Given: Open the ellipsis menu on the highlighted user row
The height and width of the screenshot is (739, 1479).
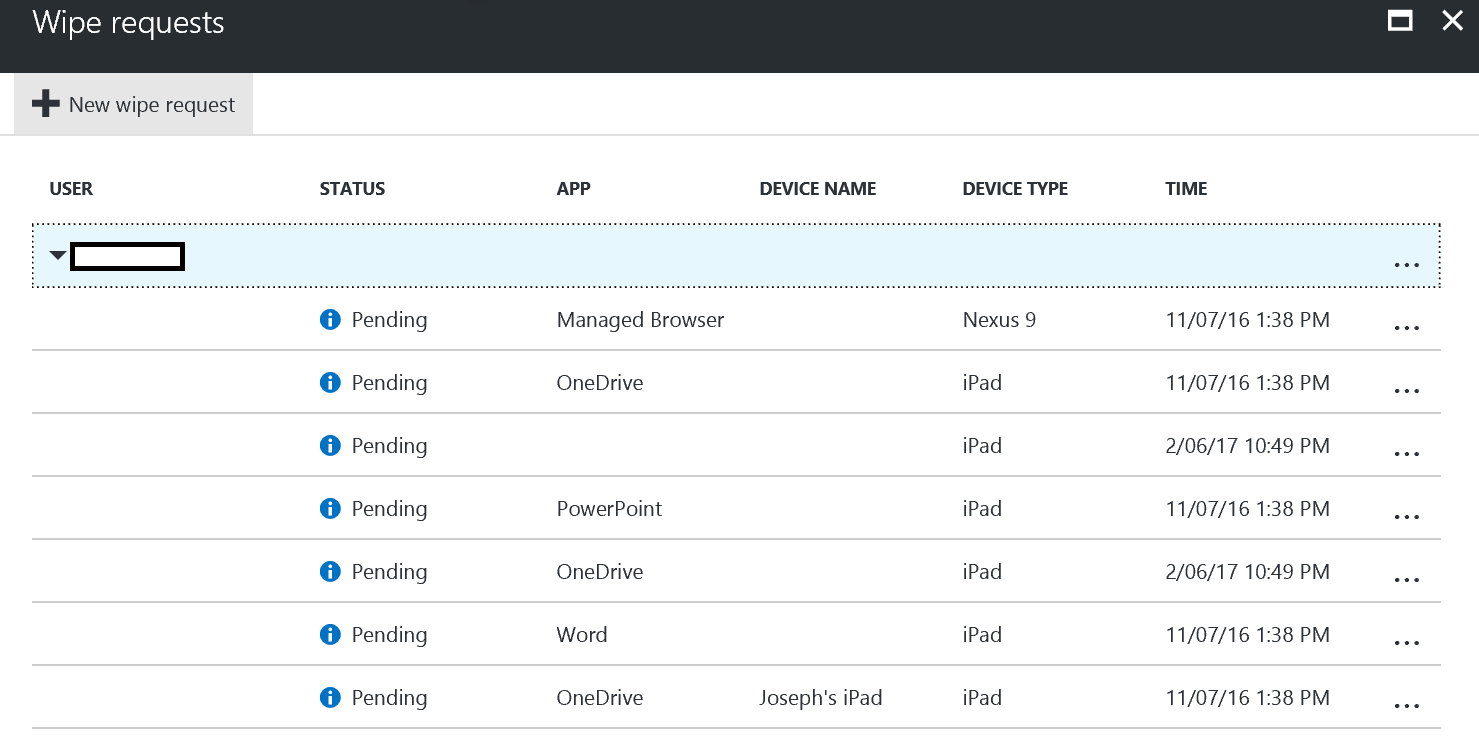Looking at the screenshot, I should tap(1407, 263).
